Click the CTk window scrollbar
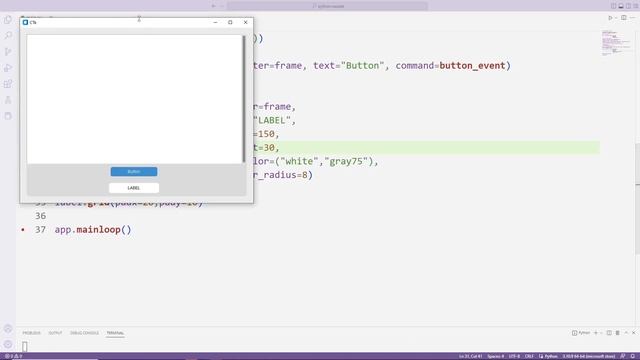 244,99
